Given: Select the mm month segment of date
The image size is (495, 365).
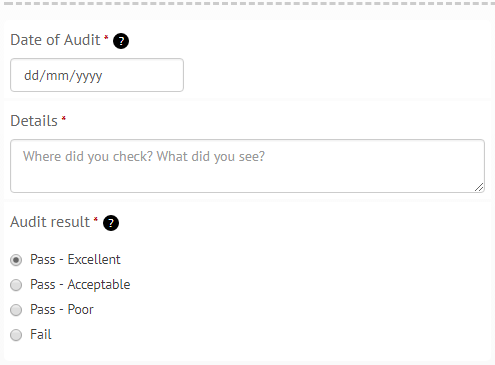Looking at the screenshot, I should click(57, 75).
